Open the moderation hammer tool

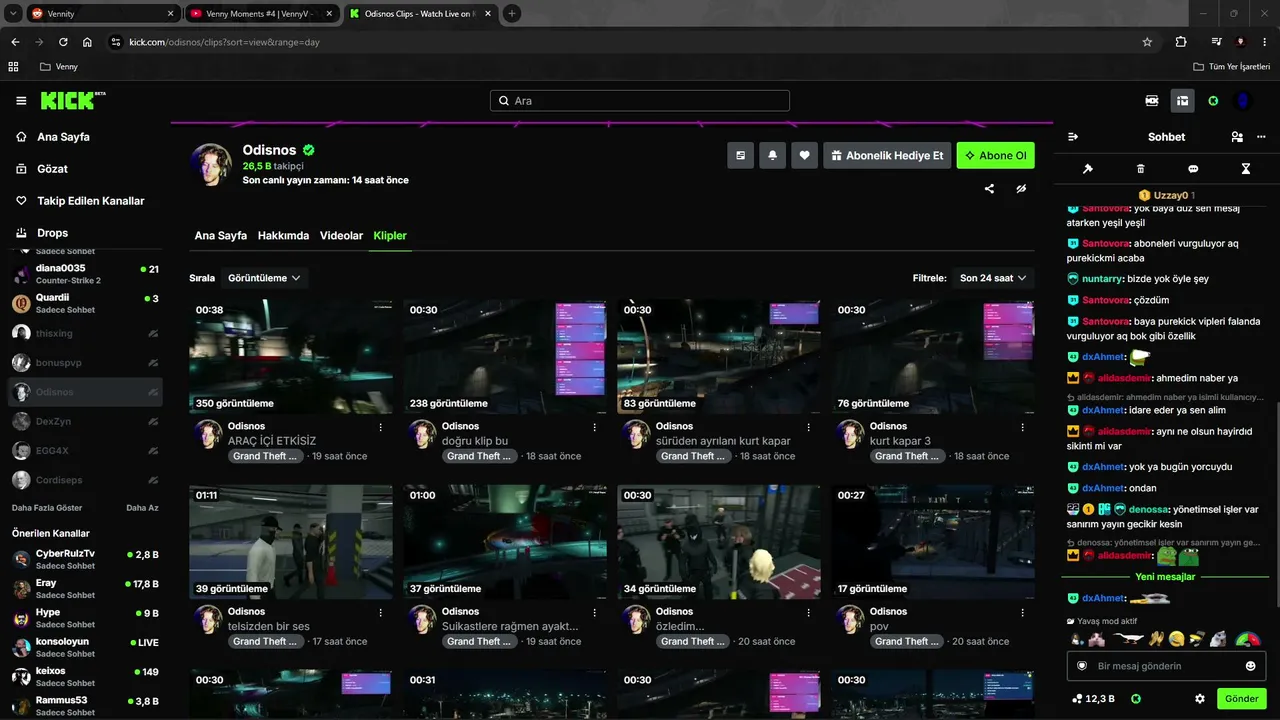(x=1088, y=169)
